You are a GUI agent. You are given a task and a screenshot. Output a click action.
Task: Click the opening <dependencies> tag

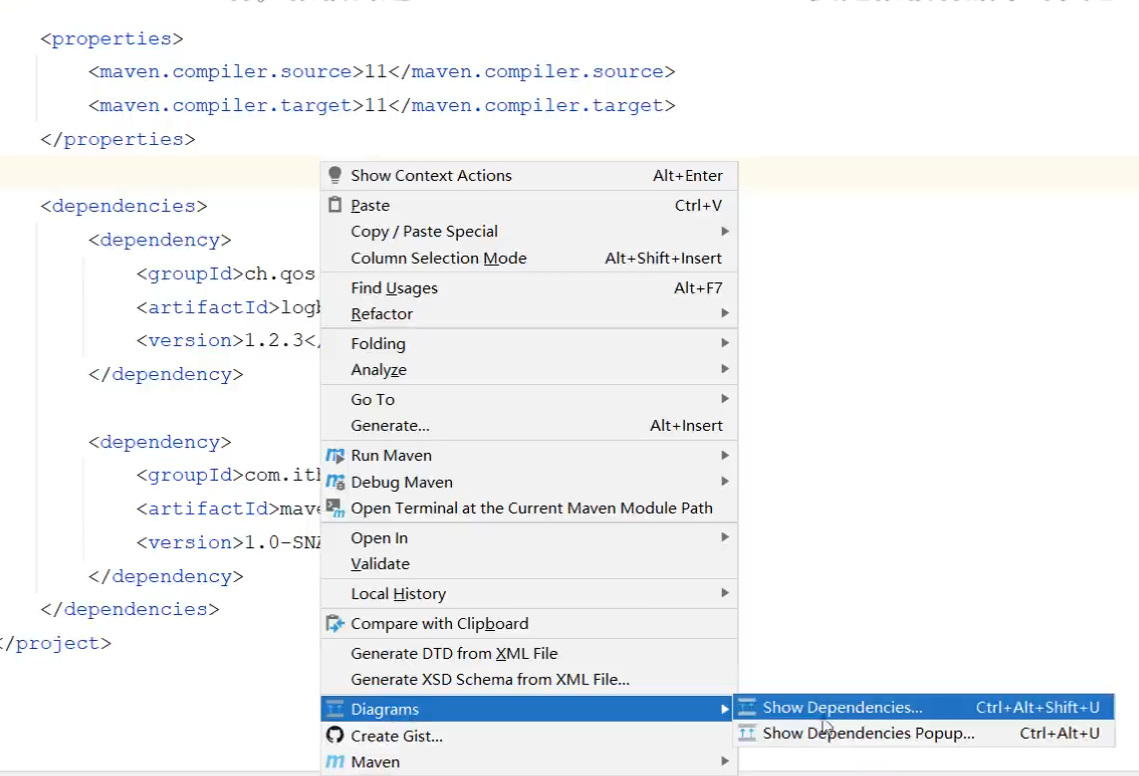tap(124, 206)
